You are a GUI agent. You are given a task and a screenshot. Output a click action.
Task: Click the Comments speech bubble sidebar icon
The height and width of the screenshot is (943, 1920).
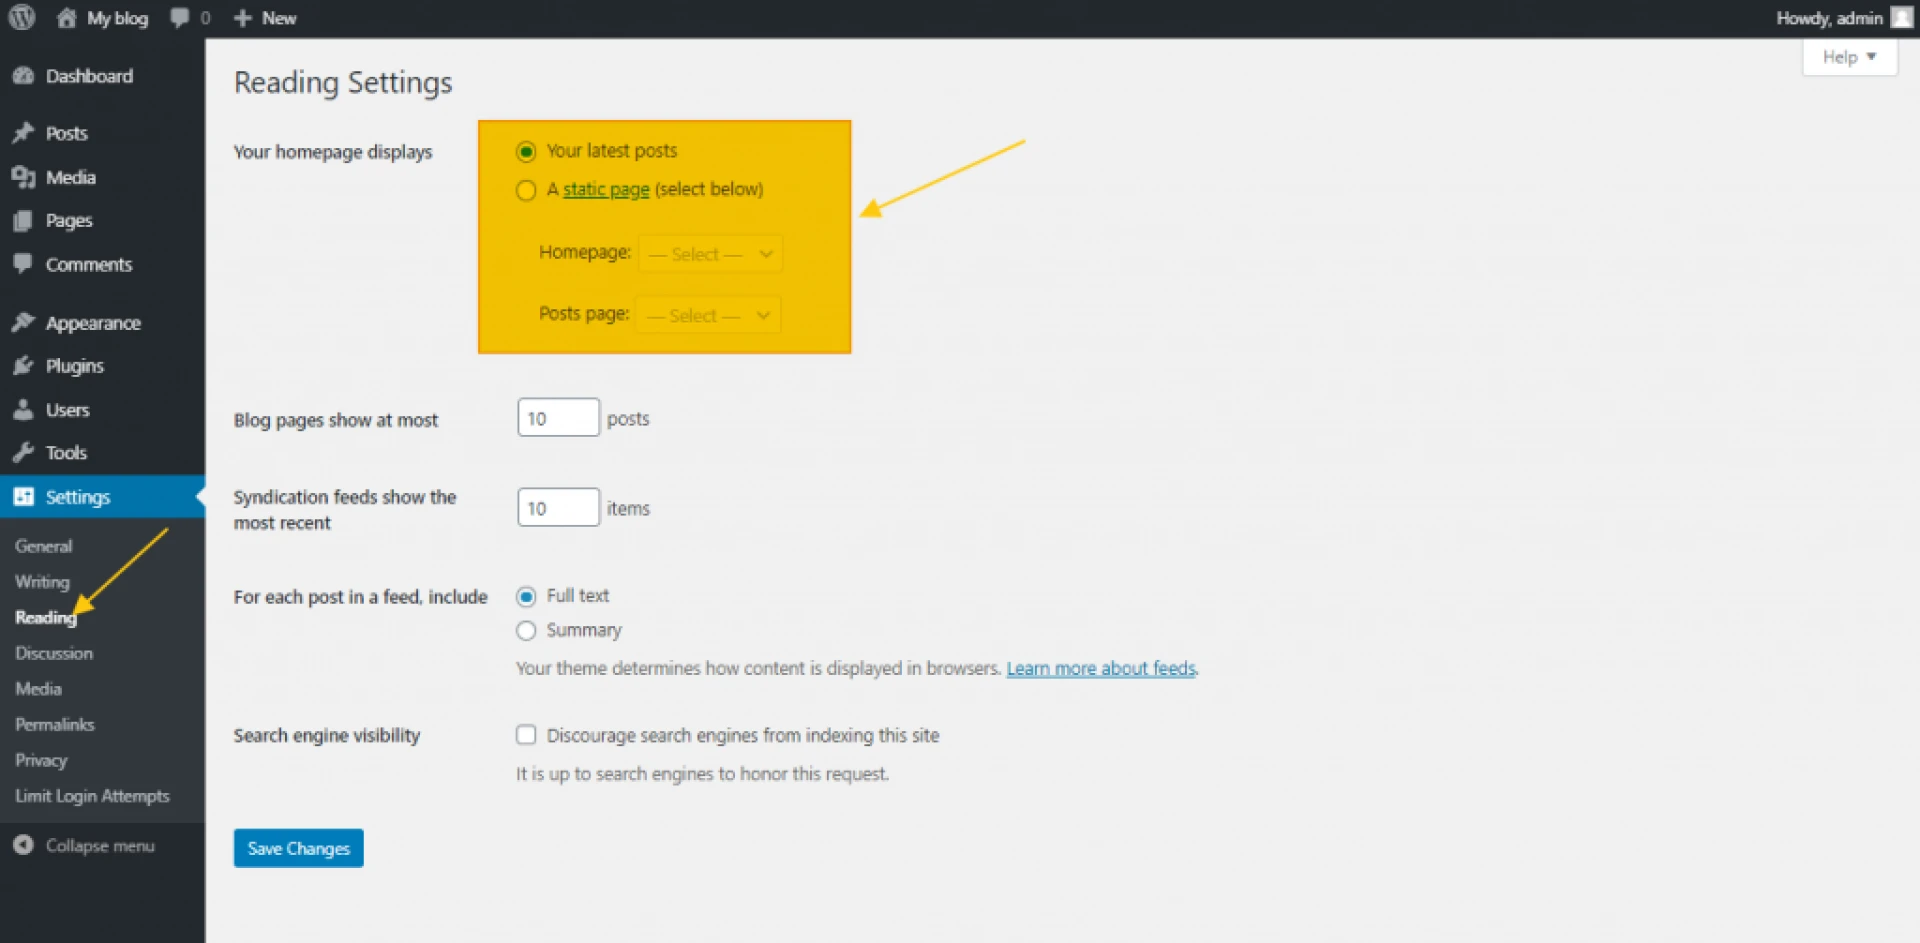[23, 264]
